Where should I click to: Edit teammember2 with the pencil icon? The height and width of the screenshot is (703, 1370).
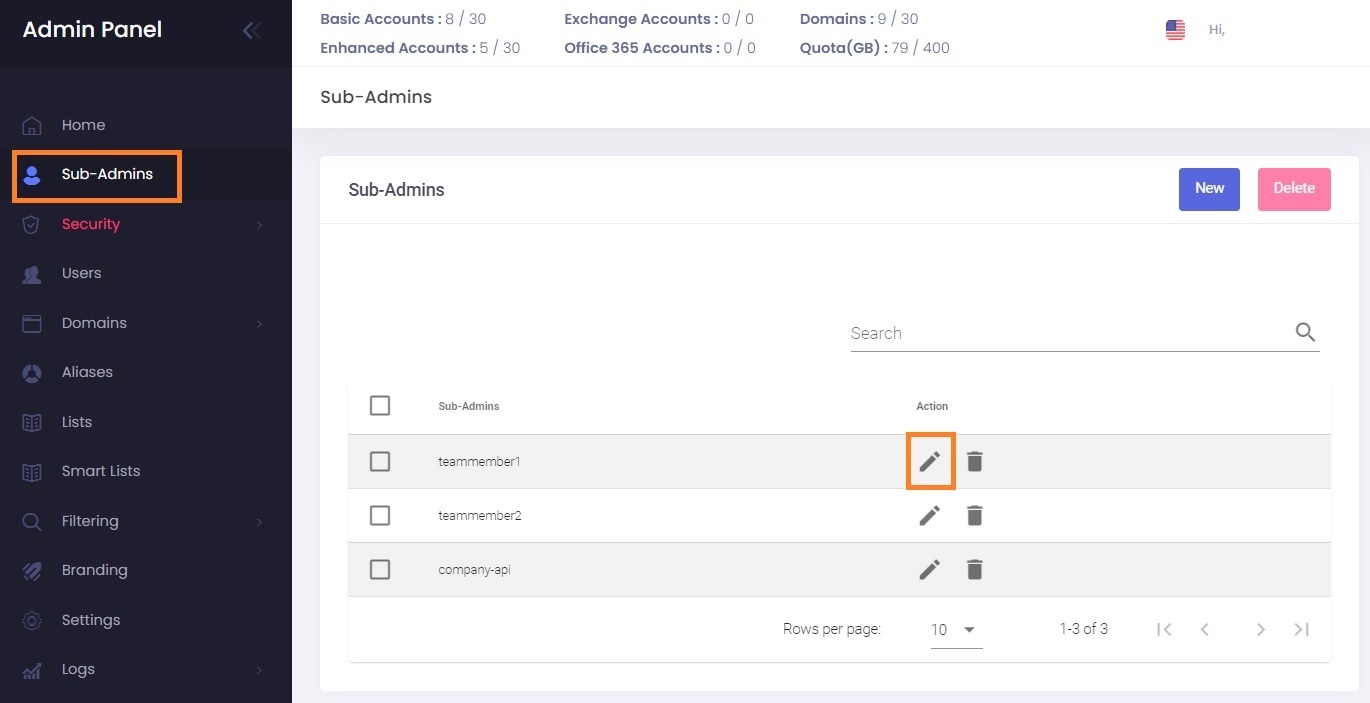click(930, 515)
